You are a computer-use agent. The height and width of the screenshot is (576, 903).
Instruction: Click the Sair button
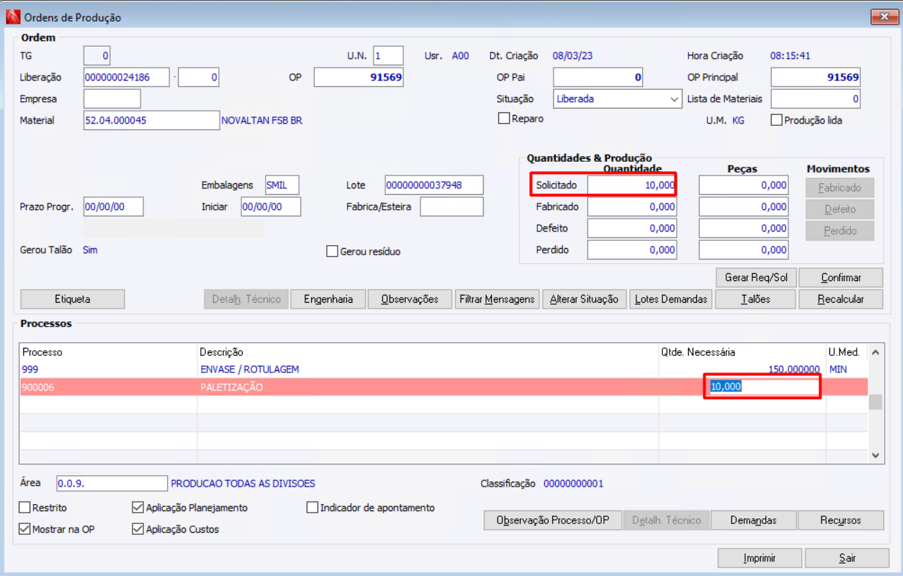[x=847, y=558]
